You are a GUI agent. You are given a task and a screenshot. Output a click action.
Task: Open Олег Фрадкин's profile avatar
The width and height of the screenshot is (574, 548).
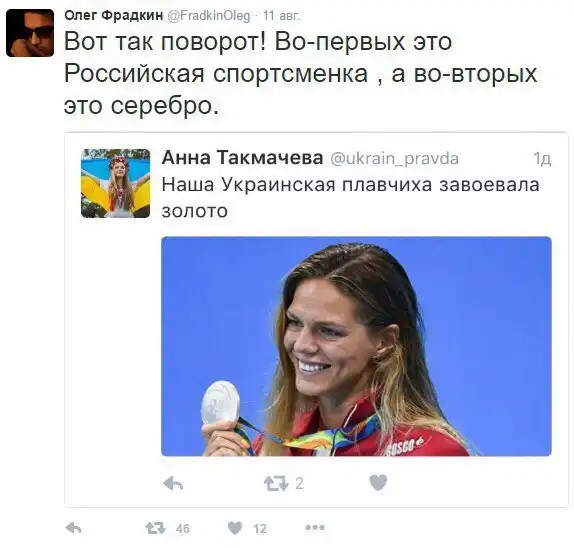[x=30, y=33]
